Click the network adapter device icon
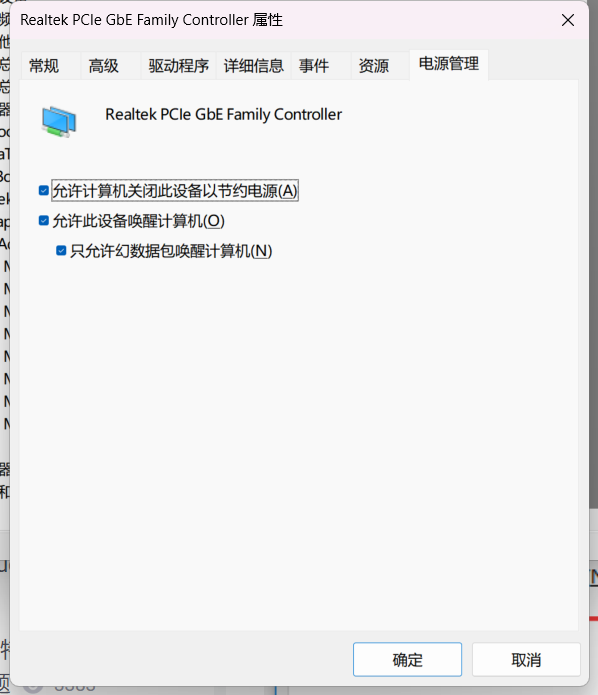The height and width of the screenshot is (695, 598). click(59, 121)
